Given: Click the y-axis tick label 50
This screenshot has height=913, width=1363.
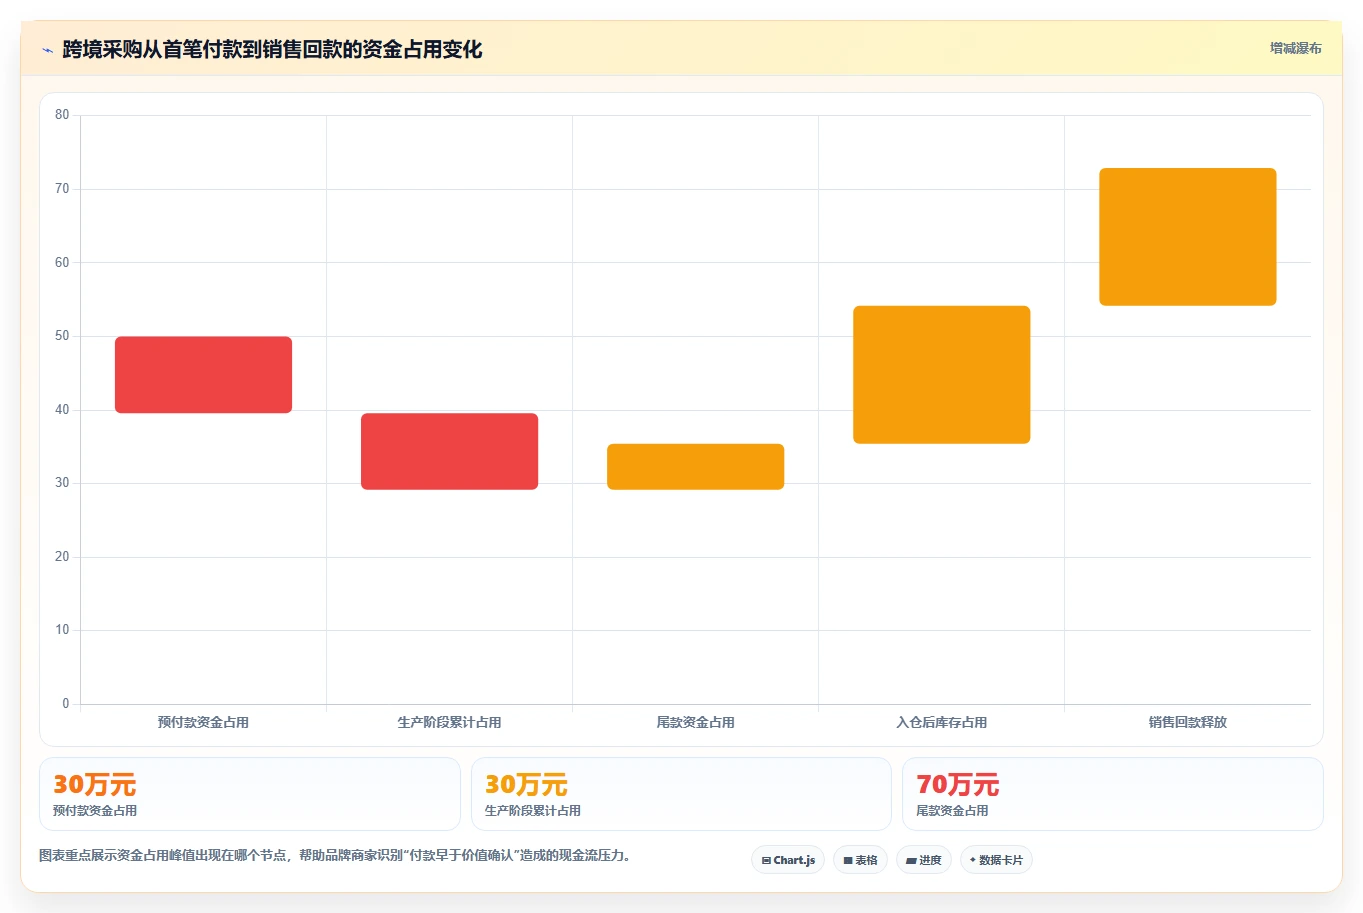Looking at the screenshot, I should click(x=62, y=336).
